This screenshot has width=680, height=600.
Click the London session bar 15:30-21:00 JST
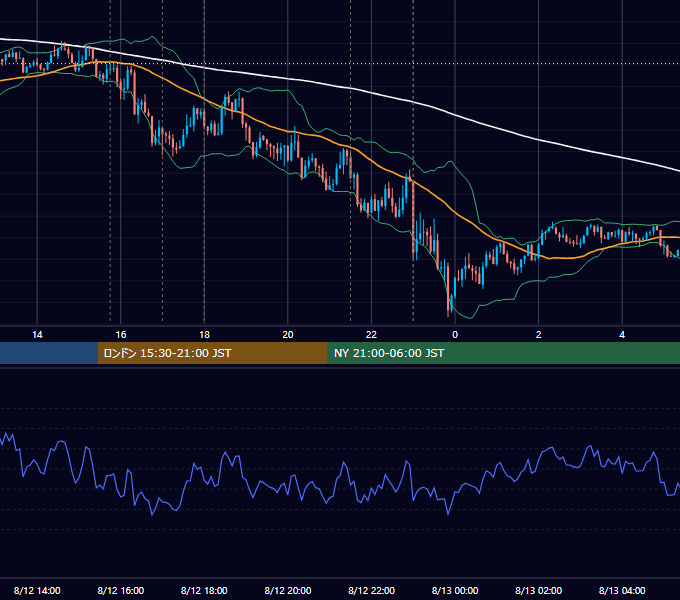pyautogui.click(x=212, y=353)
